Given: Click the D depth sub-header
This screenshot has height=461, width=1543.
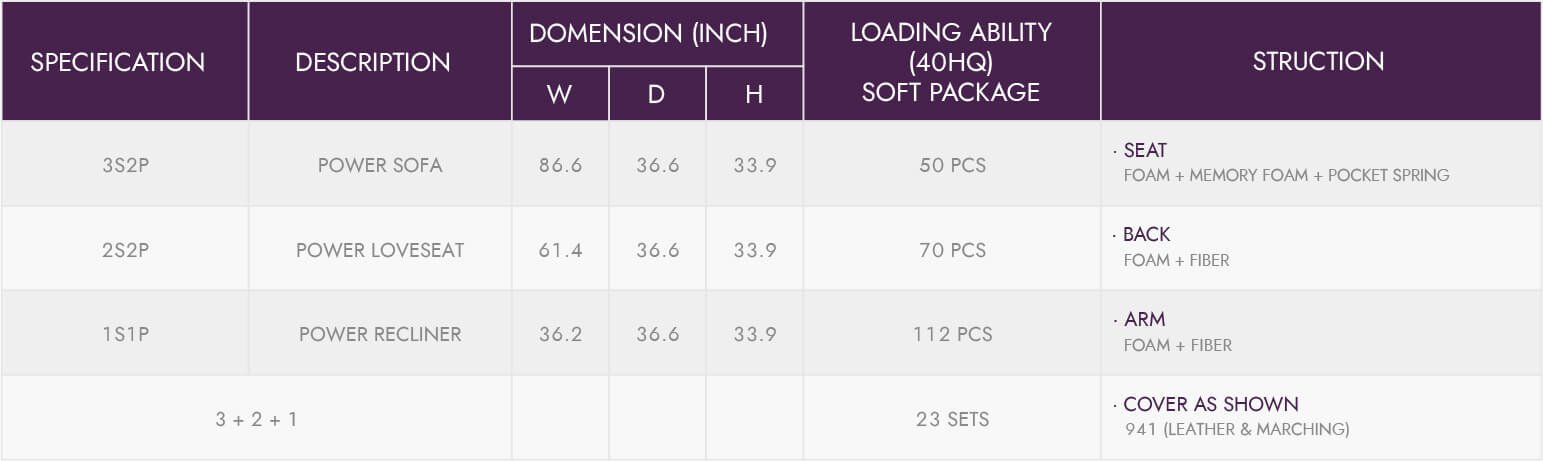Looking at the screenshot, I should (x=657, y=95).
